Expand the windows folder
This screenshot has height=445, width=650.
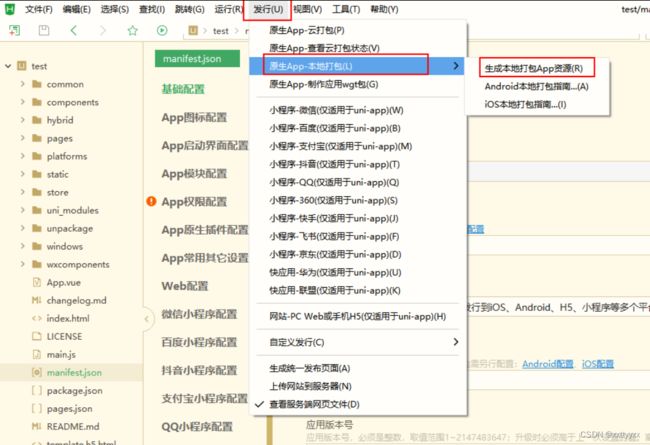(22, 246)
